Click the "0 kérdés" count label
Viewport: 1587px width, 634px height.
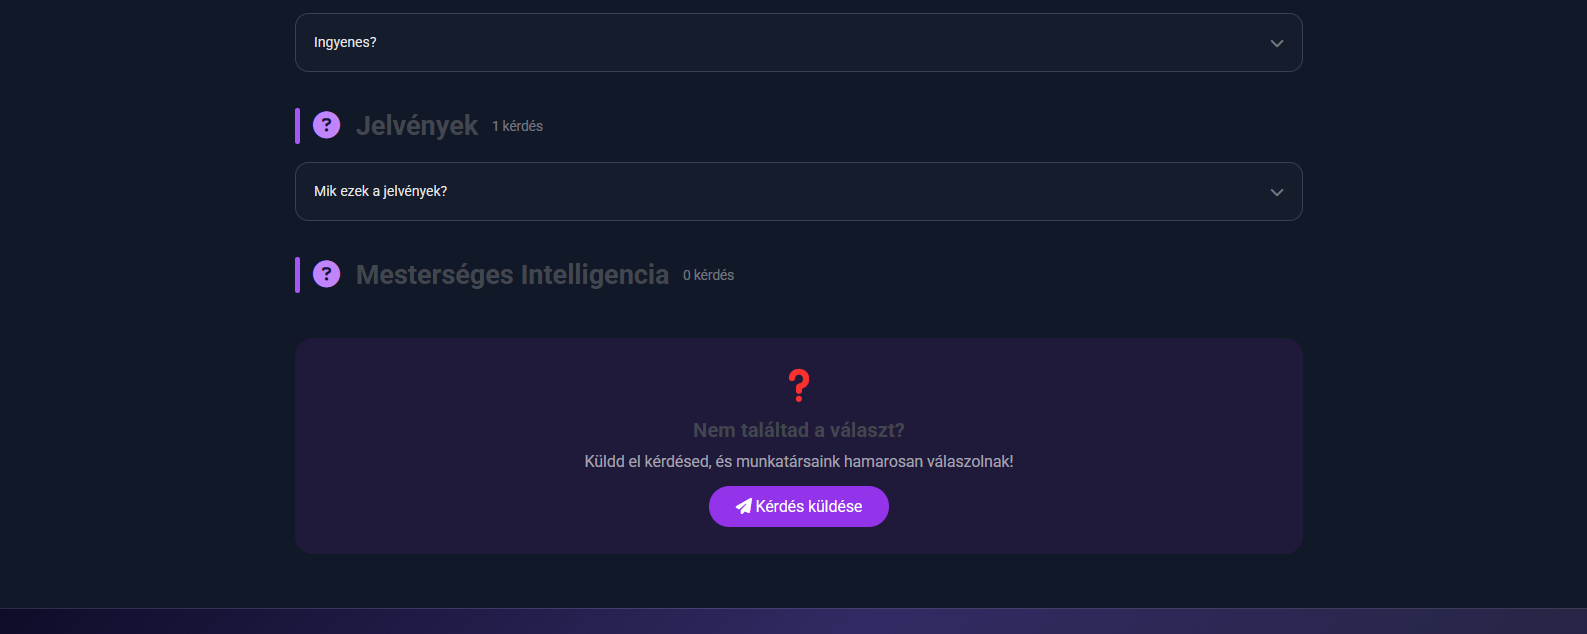[708, 275]
